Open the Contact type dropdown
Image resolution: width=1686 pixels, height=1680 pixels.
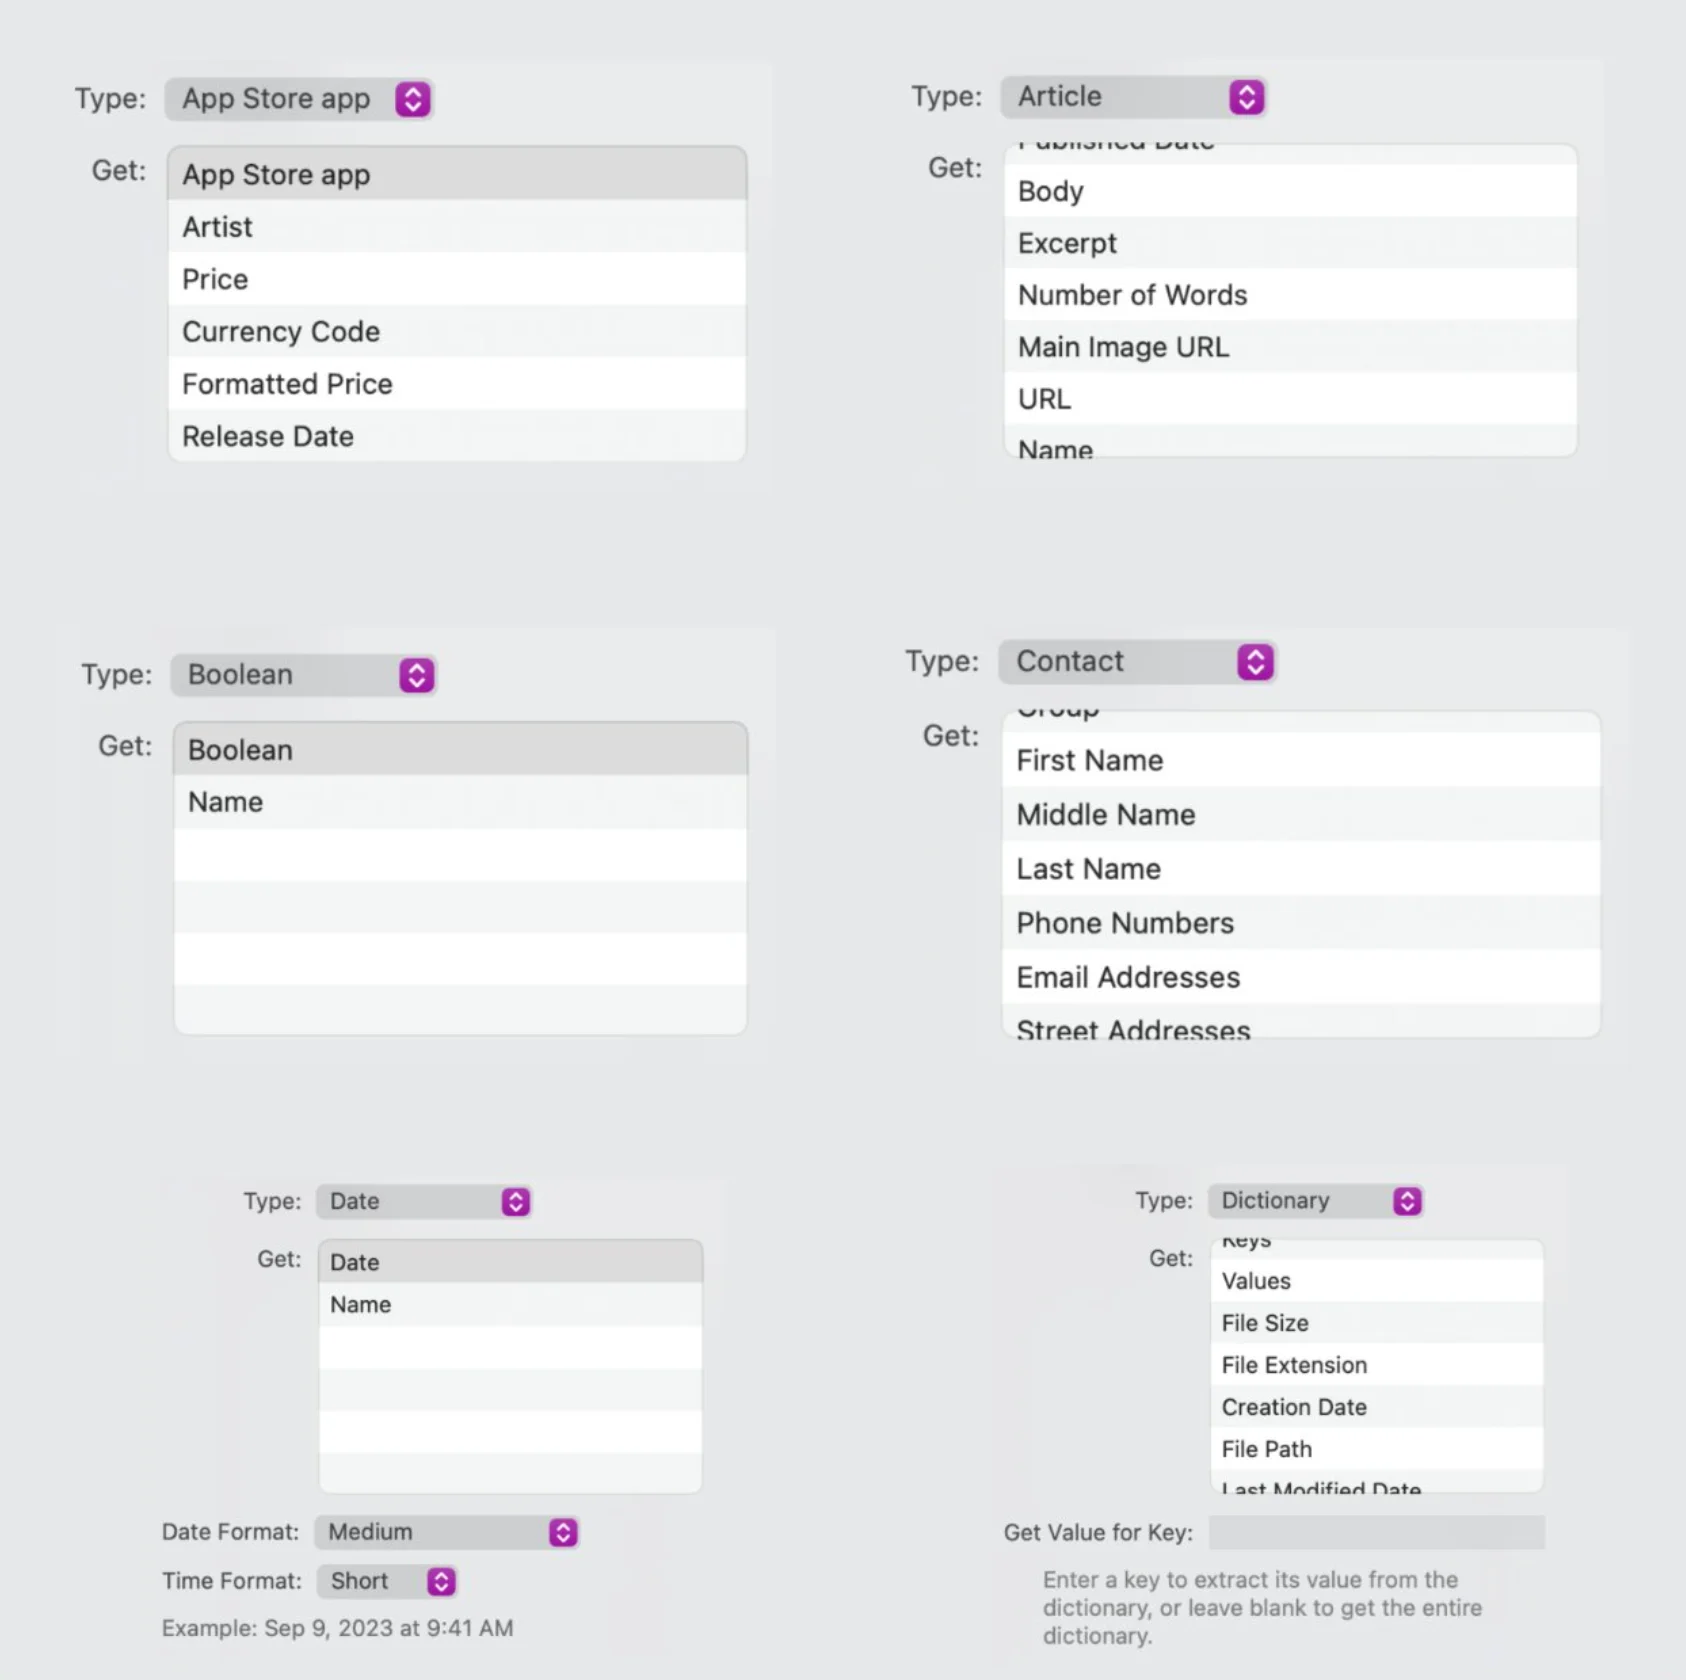pyautogui.click(x=1254, y=662)
